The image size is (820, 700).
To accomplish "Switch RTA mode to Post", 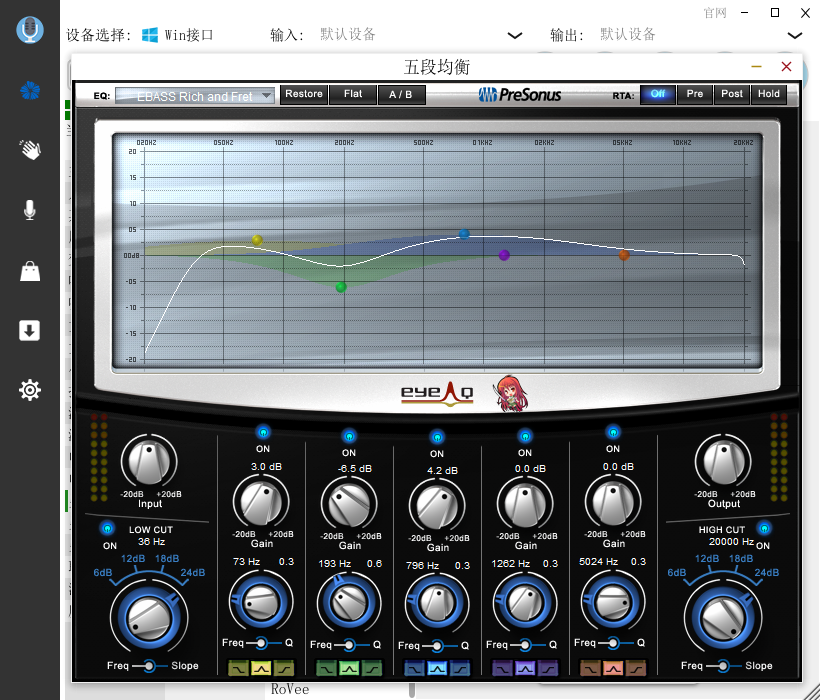I will click(732, 94).
